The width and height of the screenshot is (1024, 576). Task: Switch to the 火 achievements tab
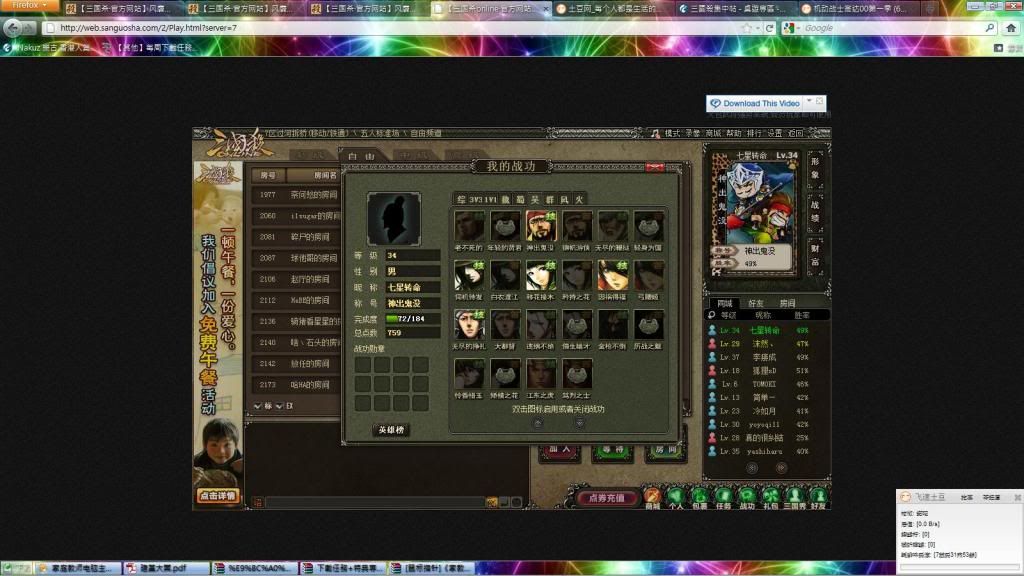click(579, 199)
